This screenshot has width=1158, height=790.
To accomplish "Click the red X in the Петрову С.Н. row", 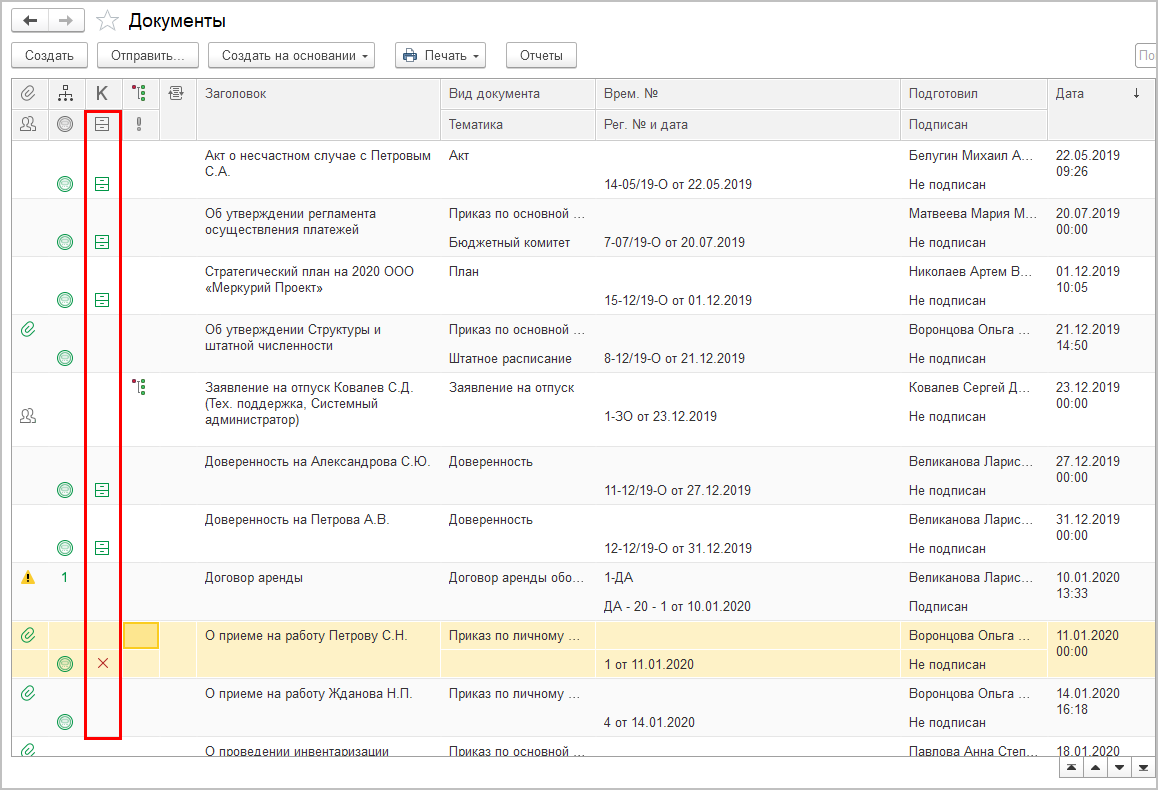I will click(x=102, y=663).
